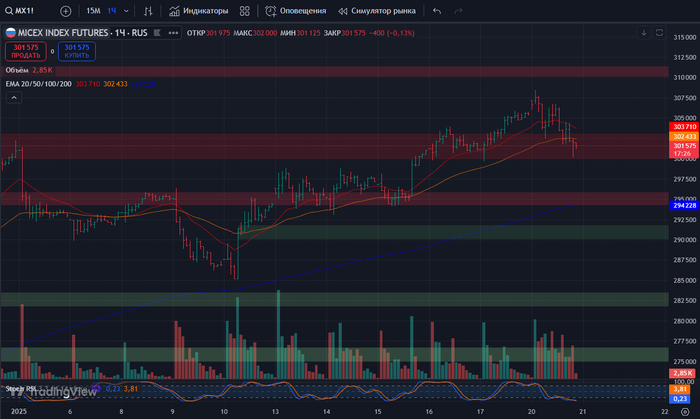Select the 15M timeframe
This screenshot has height=419, width=700.
pyautogui.click(x=92, y=11)
